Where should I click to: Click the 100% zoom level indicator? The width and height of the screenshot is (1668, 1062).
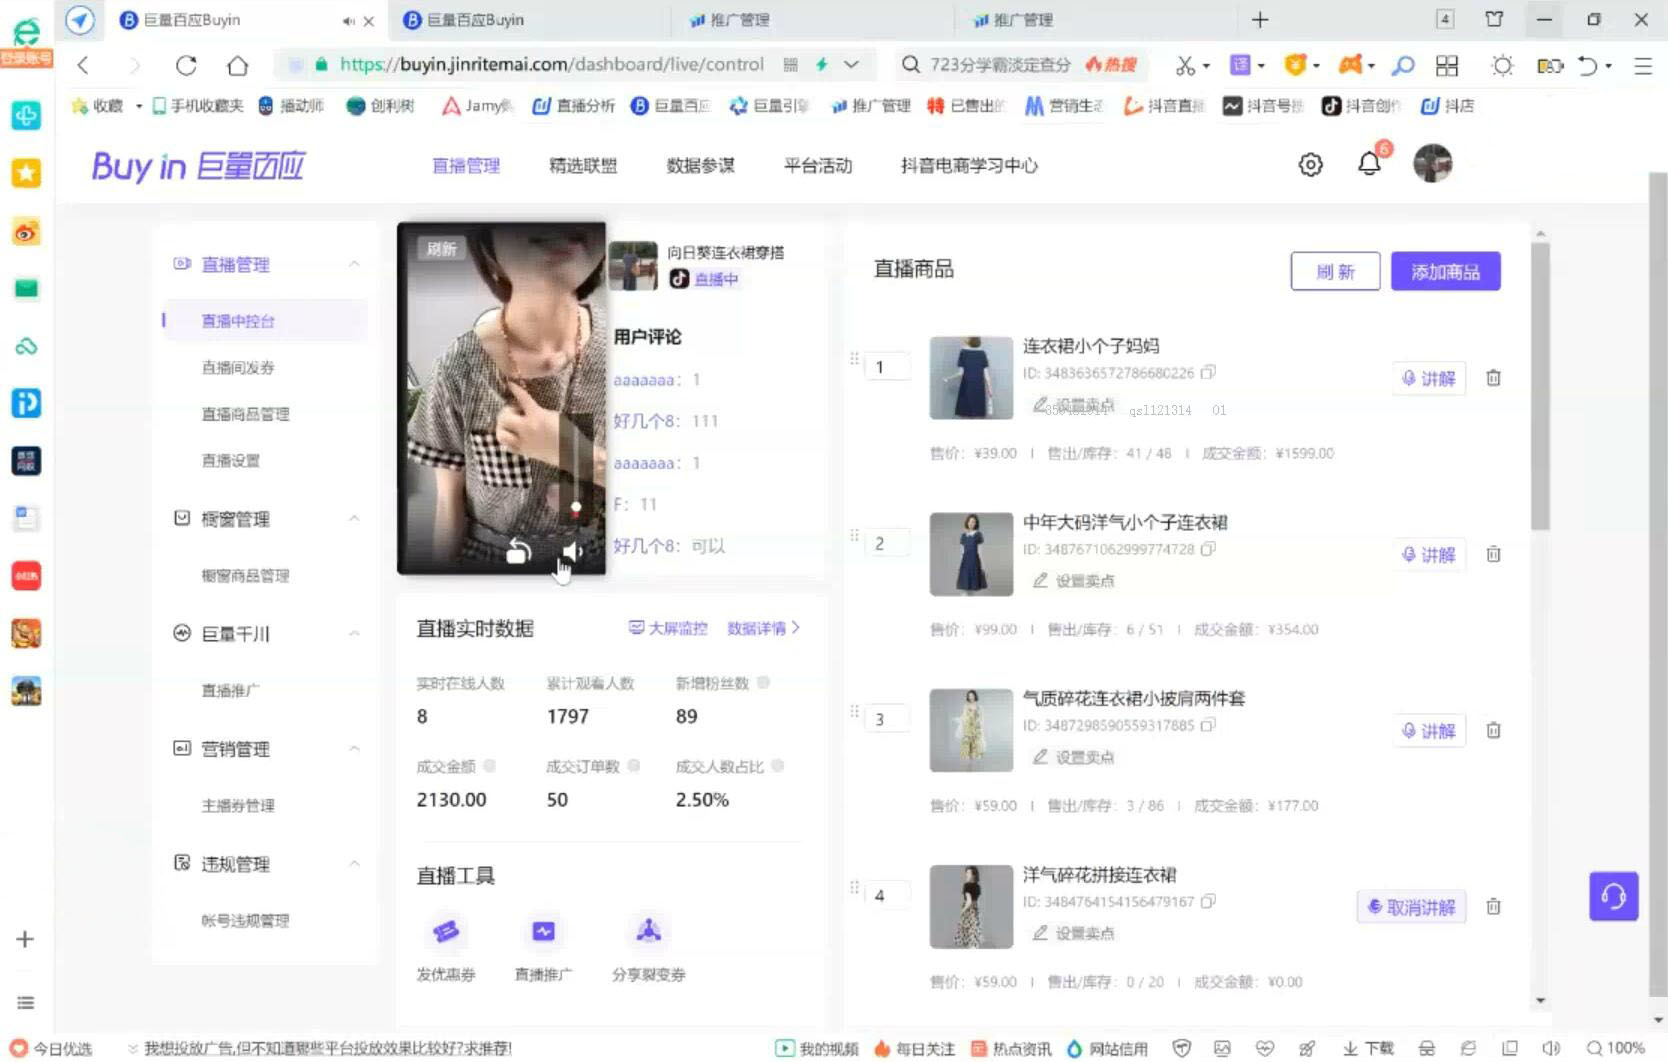(1616, 1048)
